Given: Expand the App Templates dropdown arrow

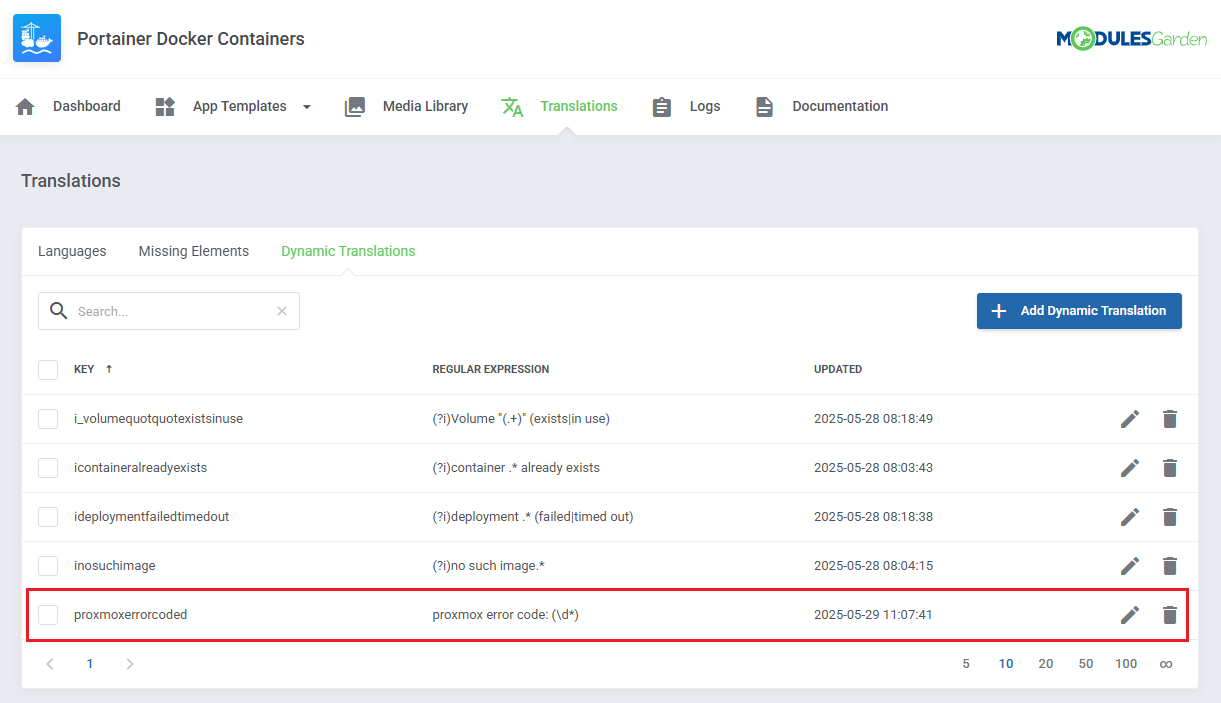Looking at the screenshot, I should pos(306,107).
